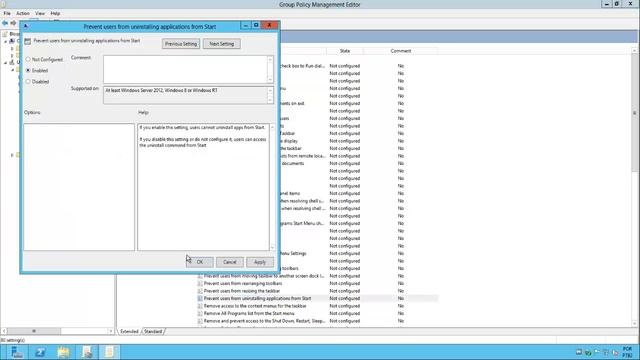640x360 pixels.
Task: Open File Explorer from the taskbar
Action: [63, 352]
